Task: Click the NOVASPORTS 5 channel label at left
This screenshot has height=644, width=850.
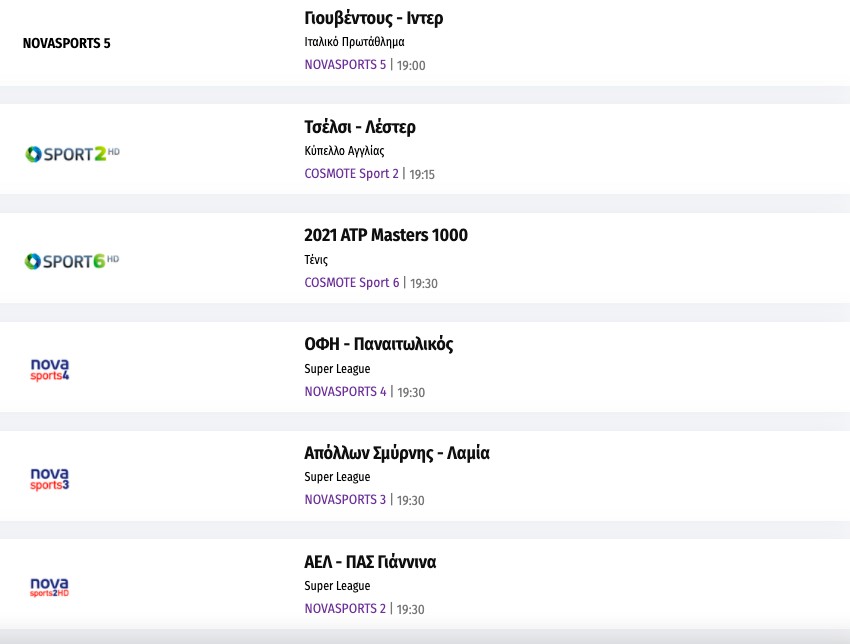Action: pyautogui.click(x=67, y=44)
